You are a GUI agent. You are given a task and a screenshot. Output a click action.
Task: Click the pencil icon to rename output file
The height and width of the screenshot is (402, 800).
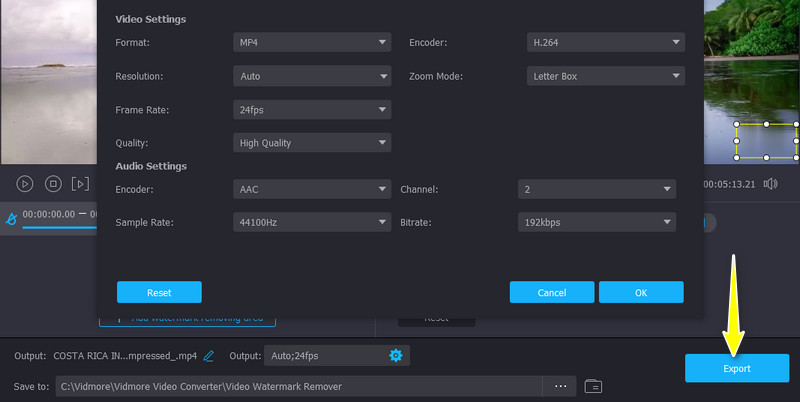[209, 355]
